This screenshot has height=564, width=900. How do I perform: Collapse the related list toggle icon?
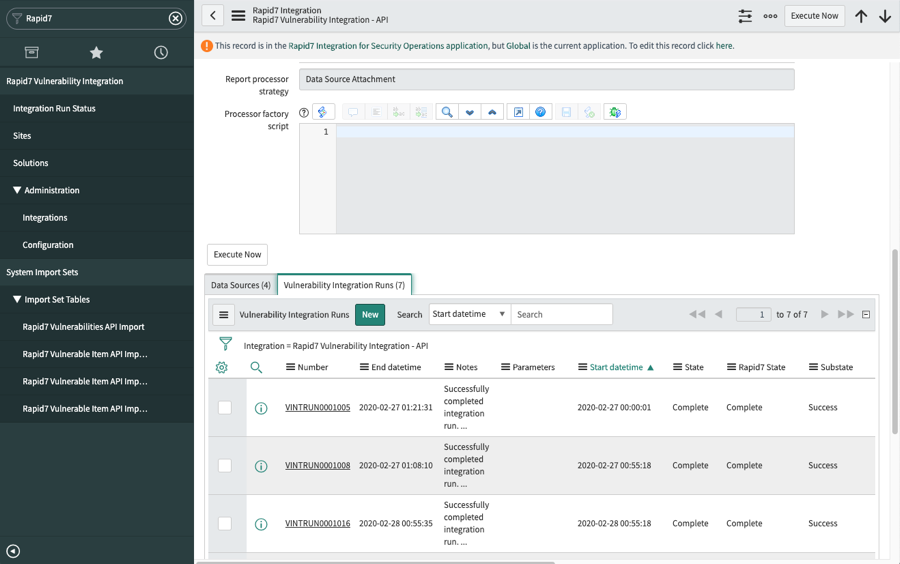pyautogui.click(x=866, y=314)
